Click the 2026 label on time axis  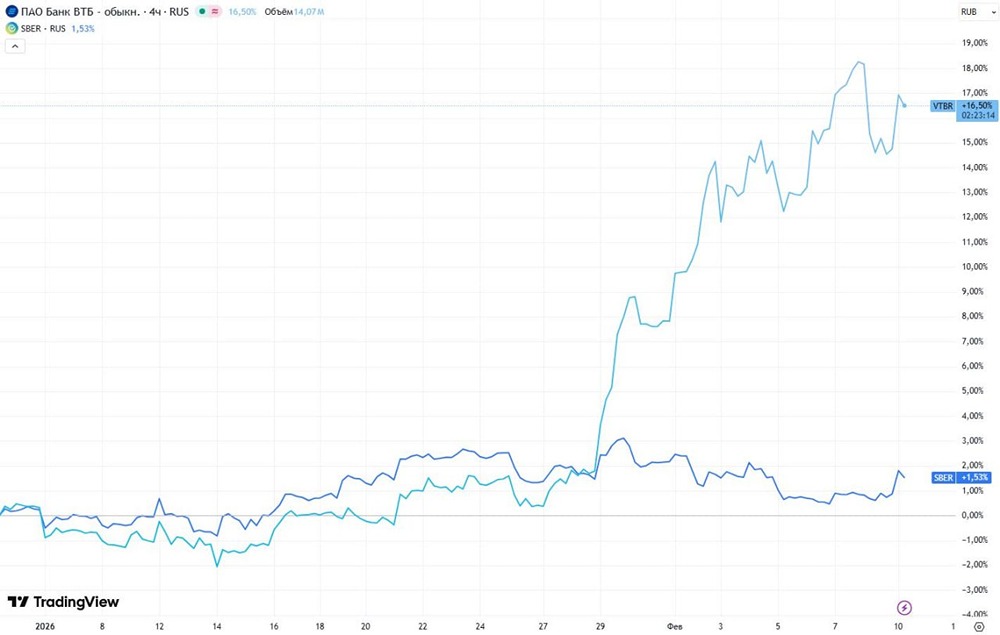click(45, 626)
